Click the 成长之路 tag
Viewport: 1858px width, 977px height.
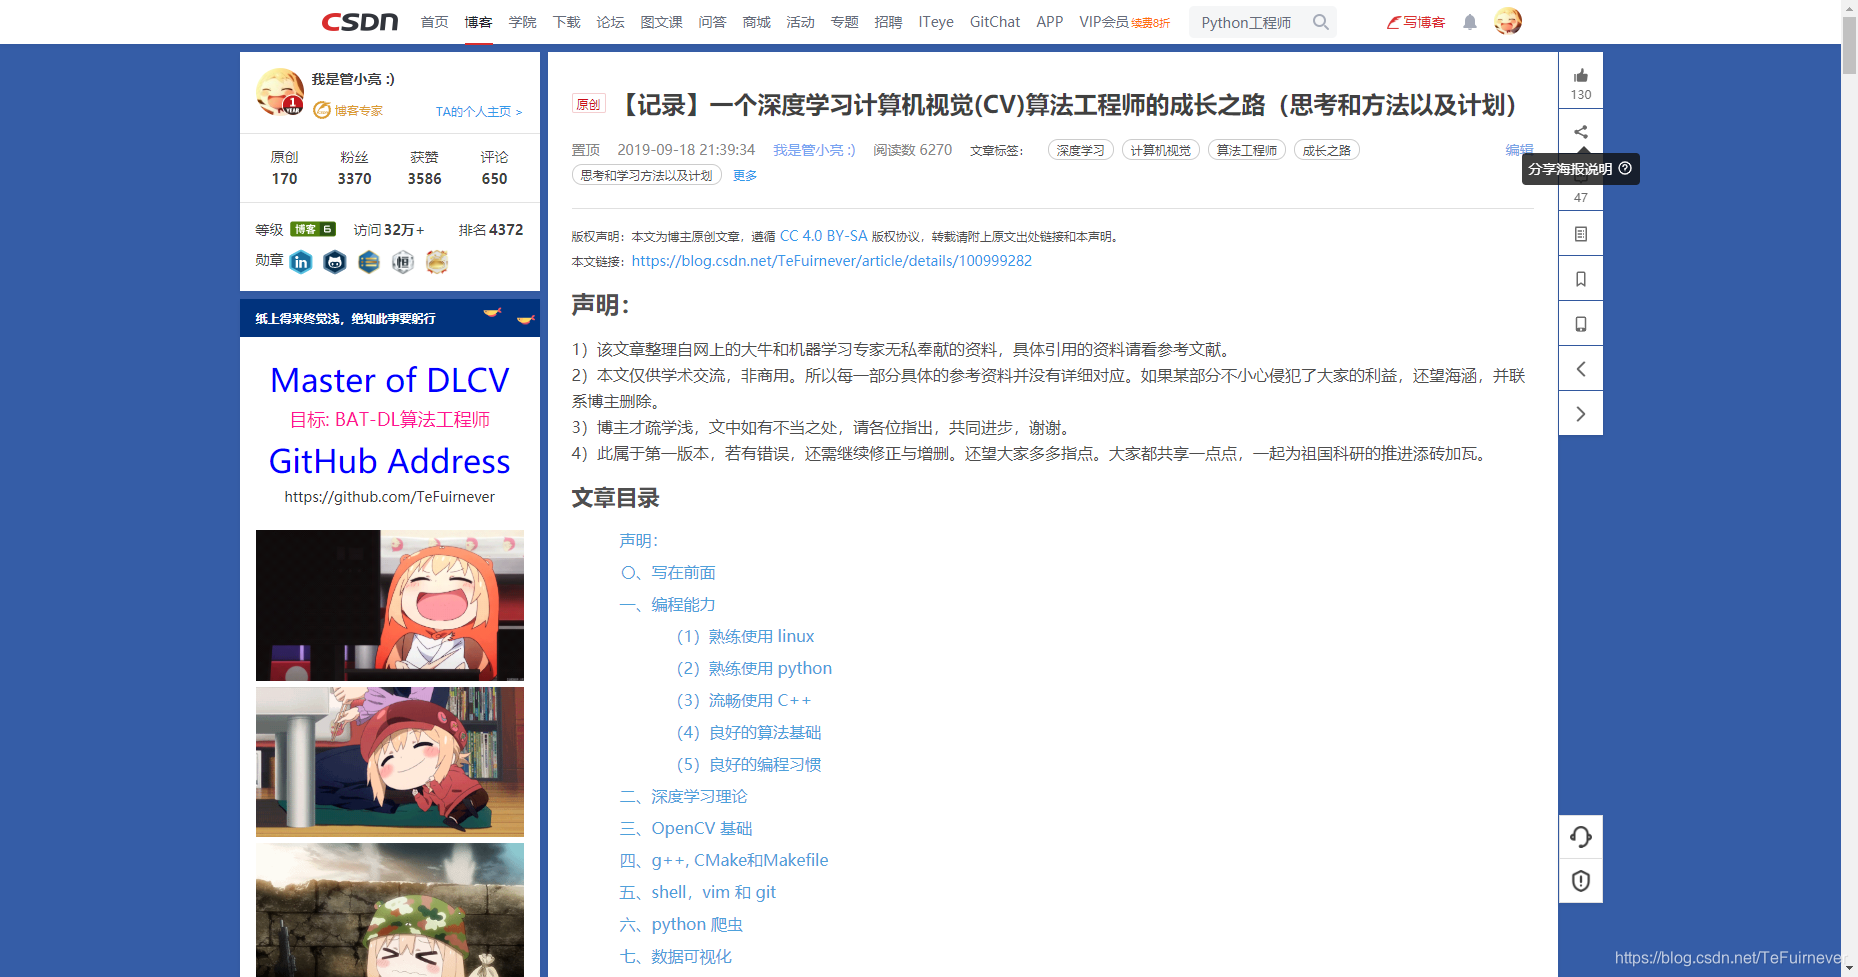[x=1326, y=150]
